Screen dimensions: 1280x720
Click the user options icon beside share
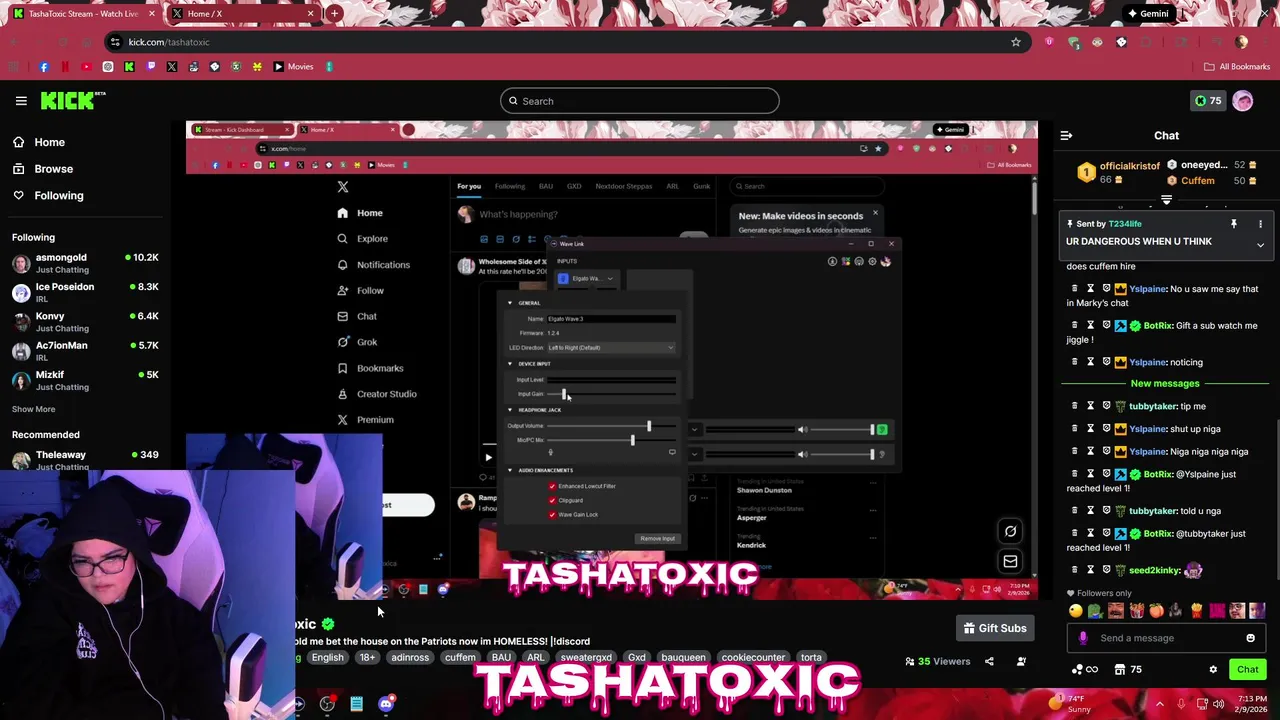click(1021, 661)
